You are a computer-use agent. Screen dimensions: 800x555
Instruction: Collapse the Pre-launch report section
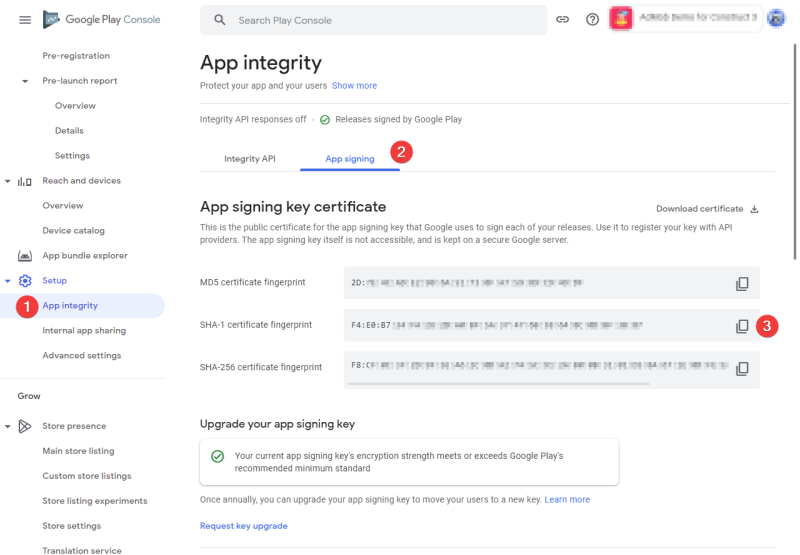point(24,81)
